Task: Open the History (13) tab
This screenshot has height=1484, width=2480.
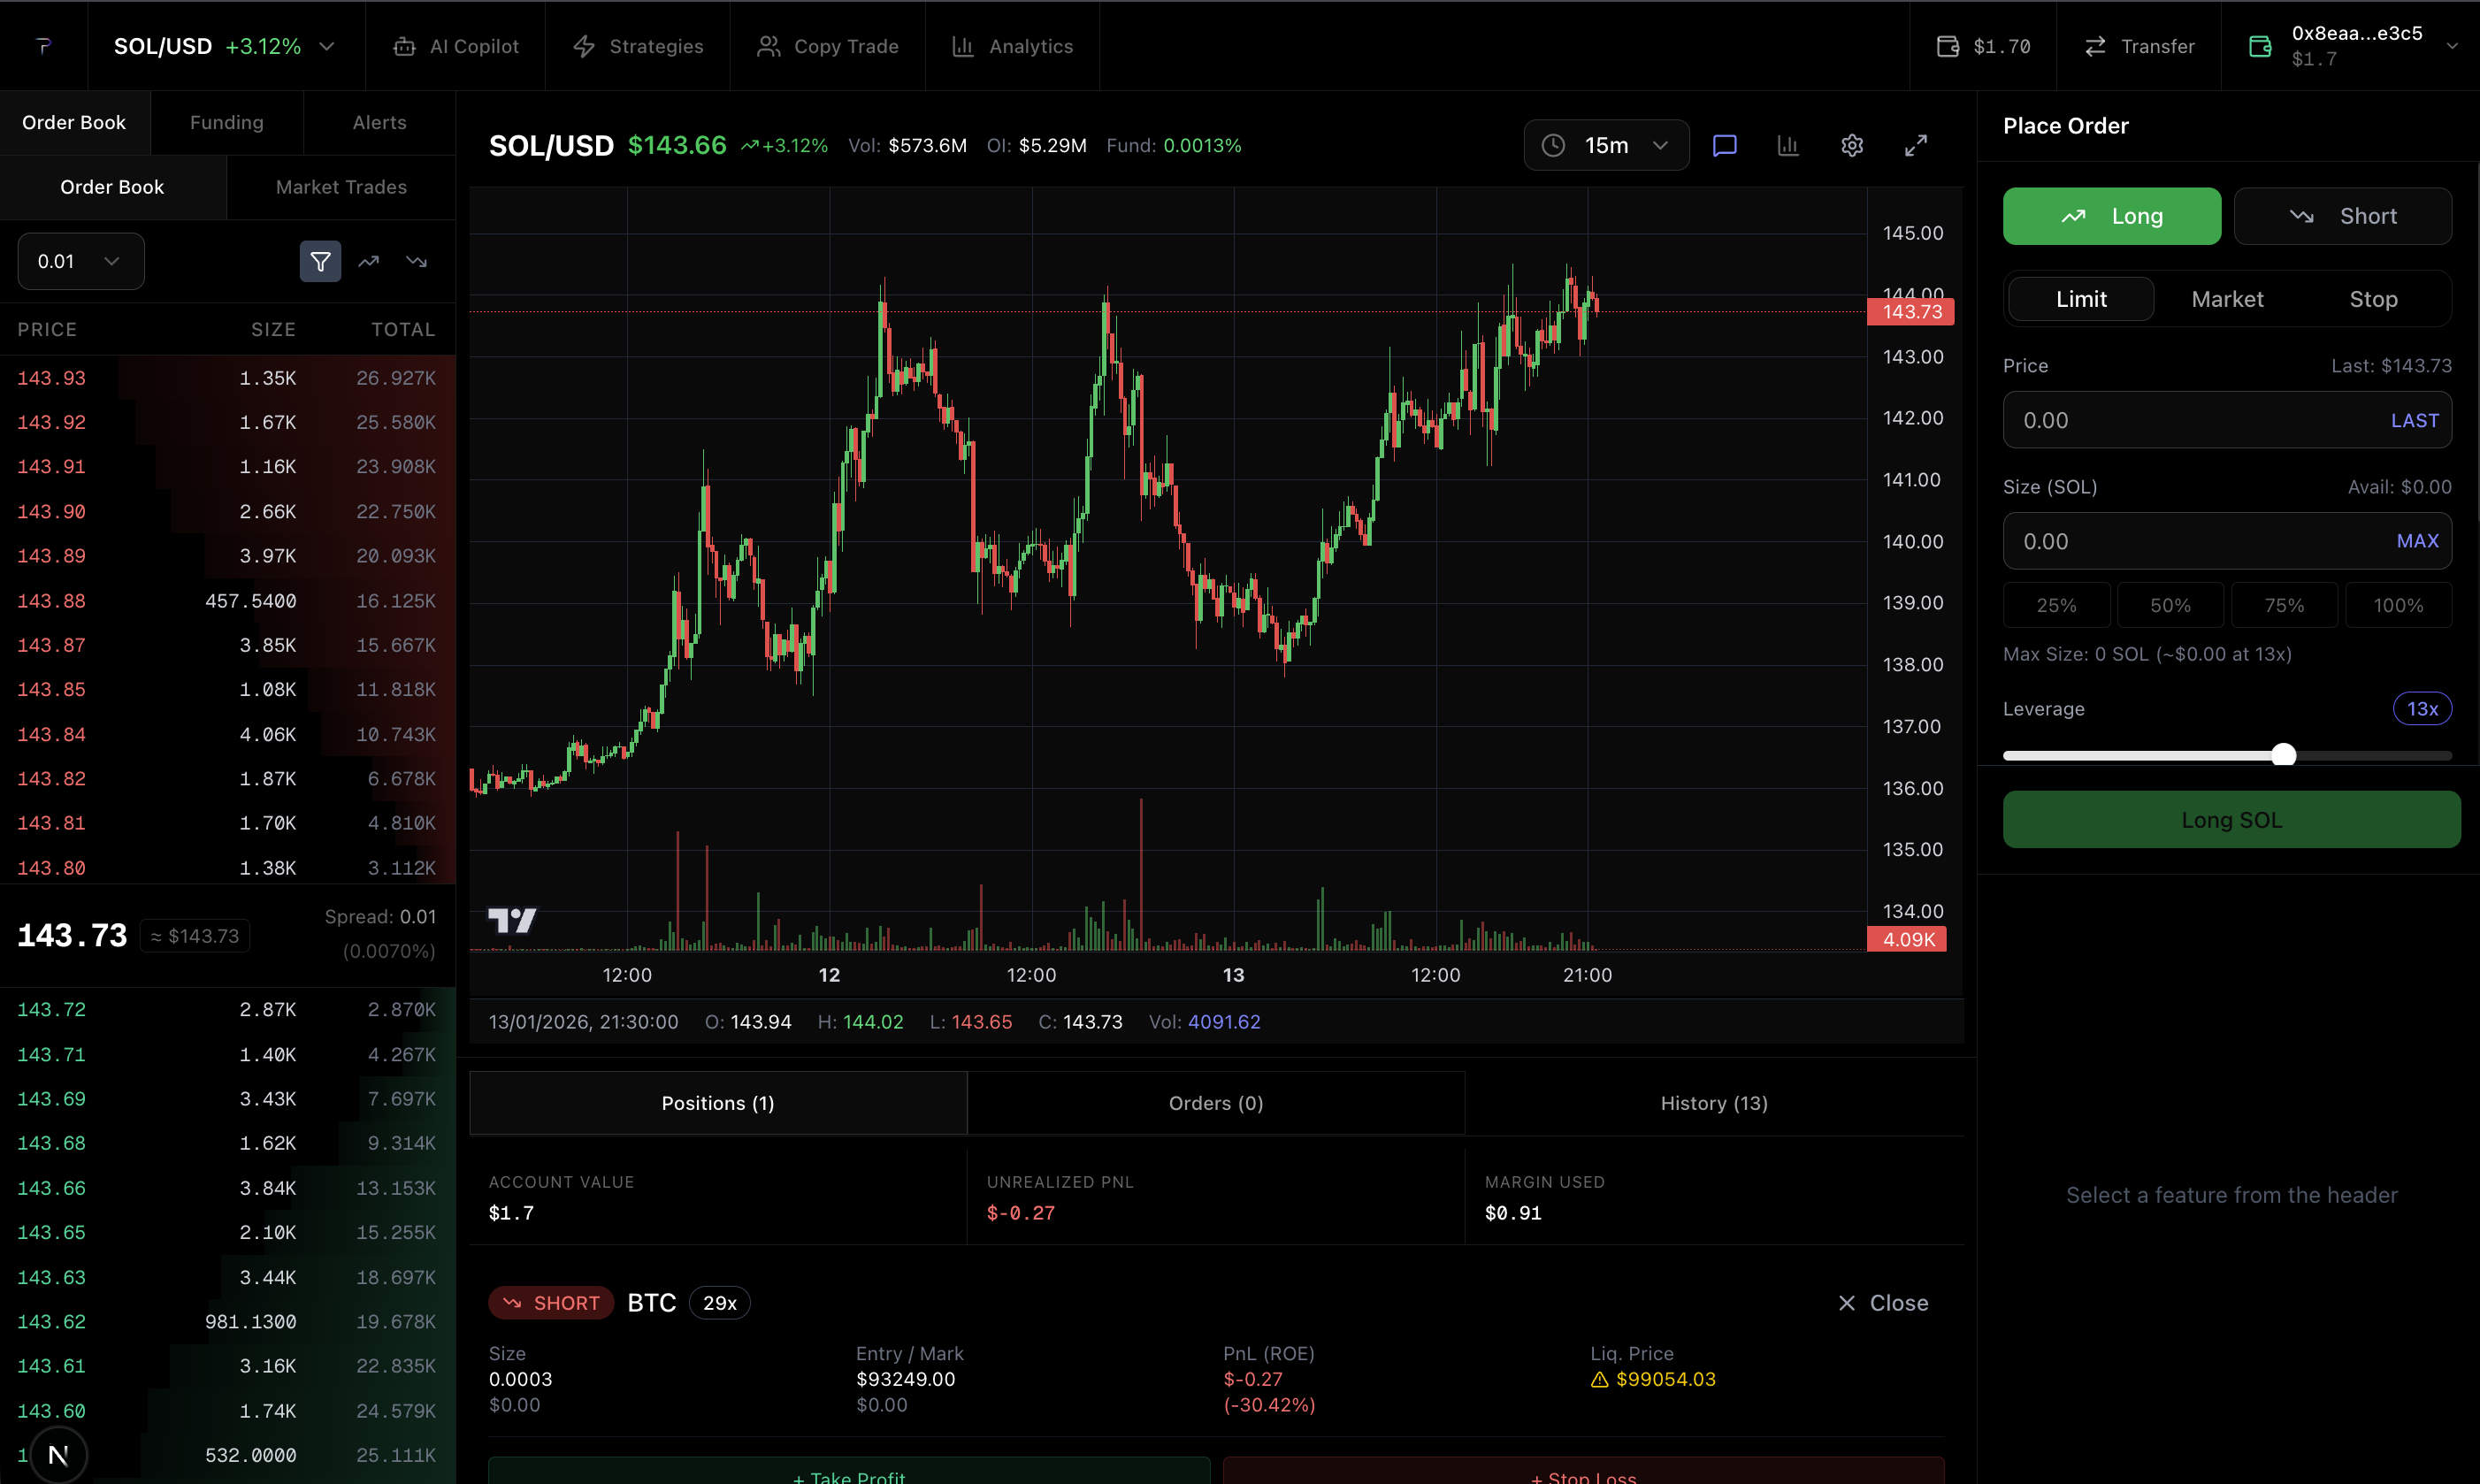Action: pos(1713,1103)
